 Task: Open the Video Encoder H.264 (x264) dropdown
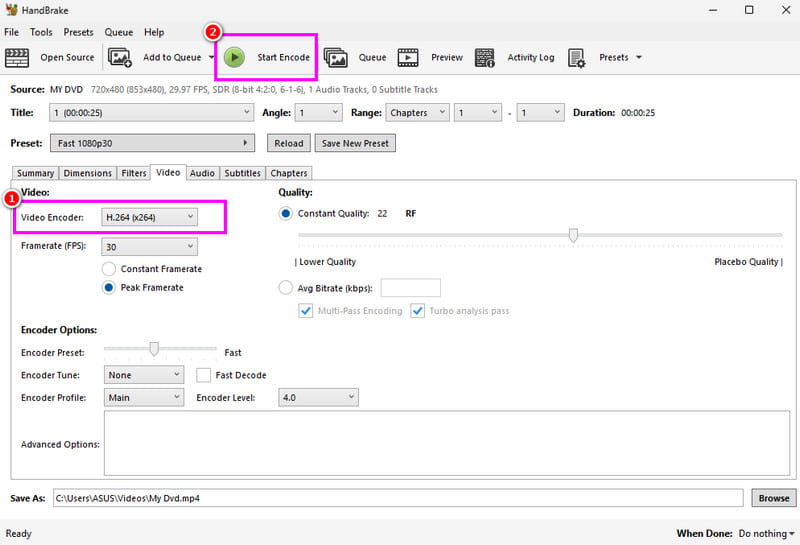149,217
